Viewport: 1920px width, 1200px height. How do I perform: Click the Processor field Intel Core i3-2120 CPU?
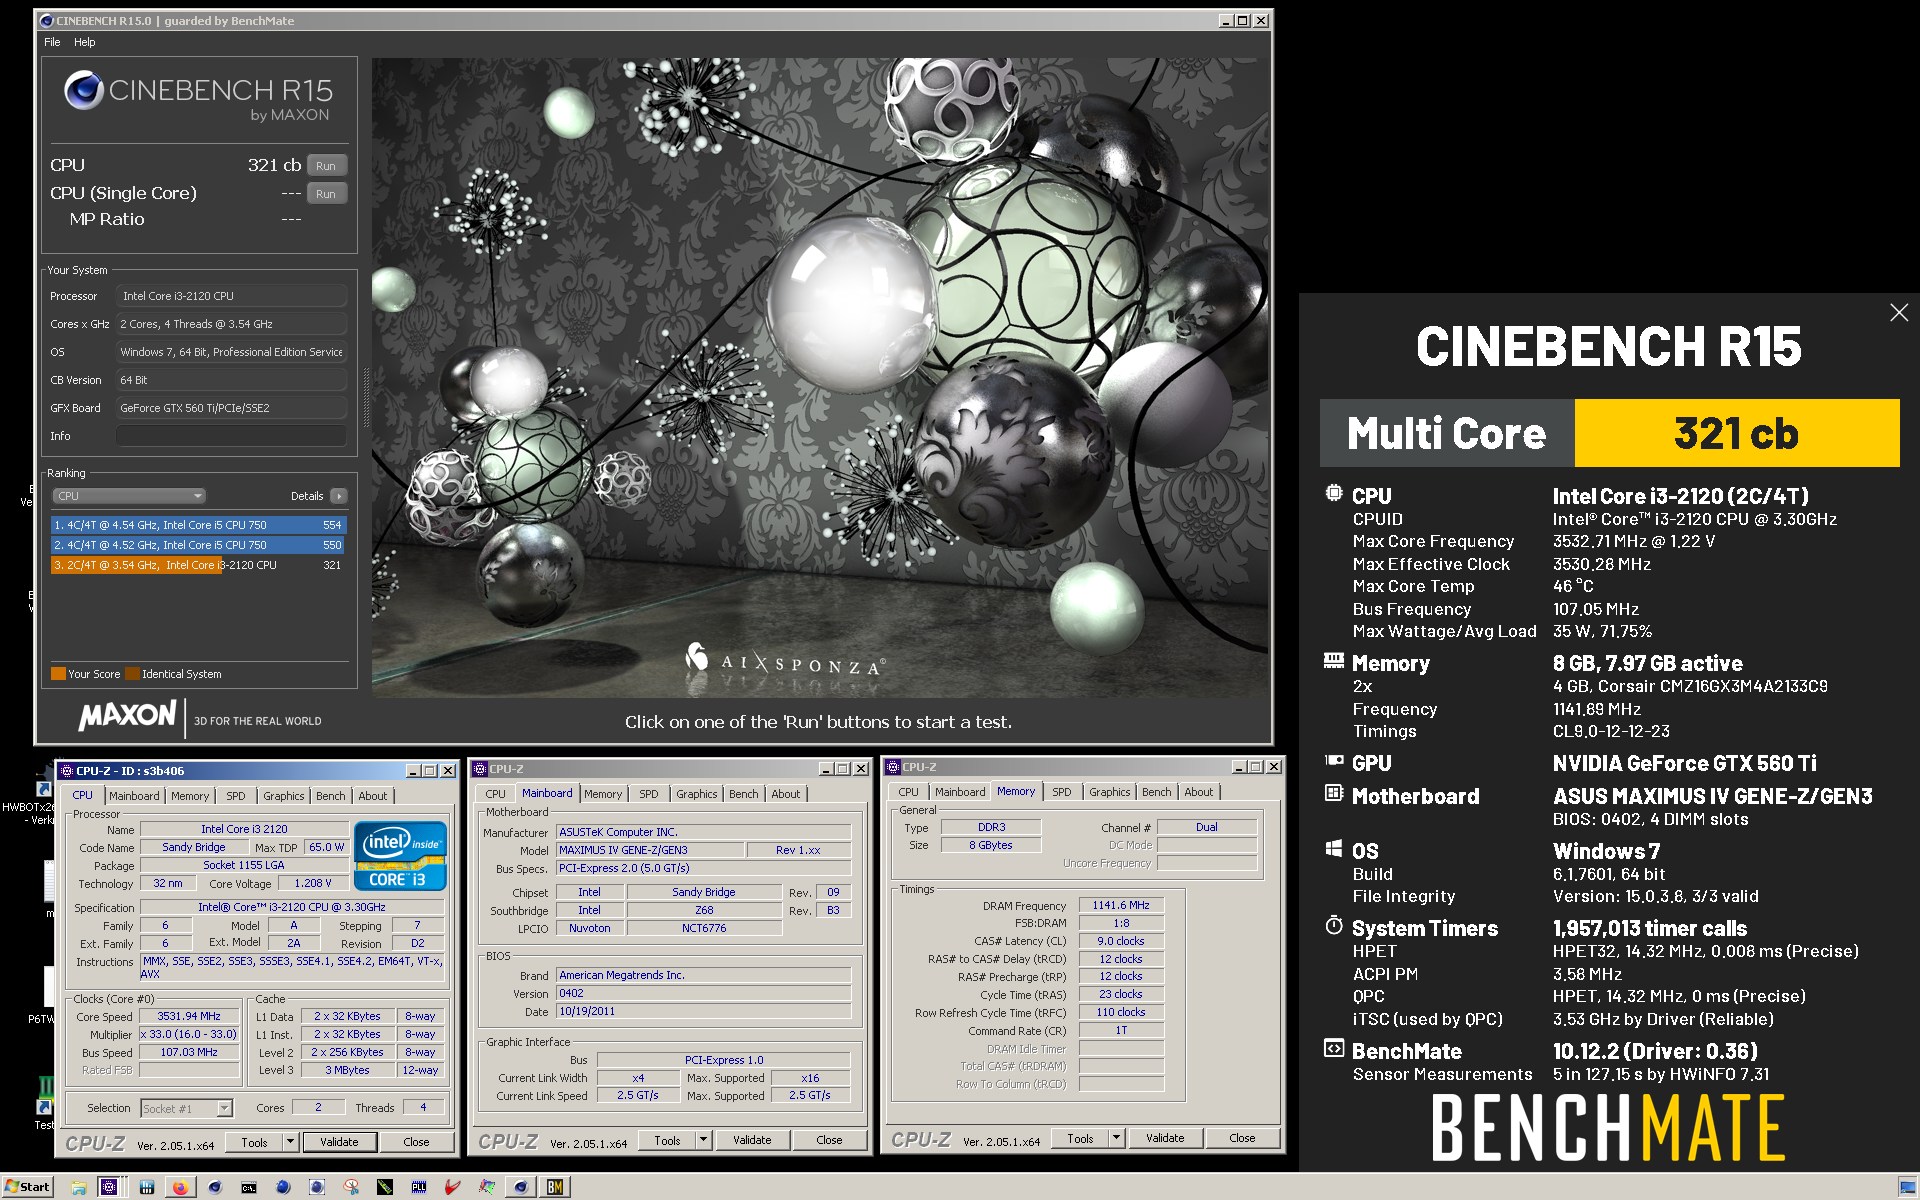tap(231, 296)
